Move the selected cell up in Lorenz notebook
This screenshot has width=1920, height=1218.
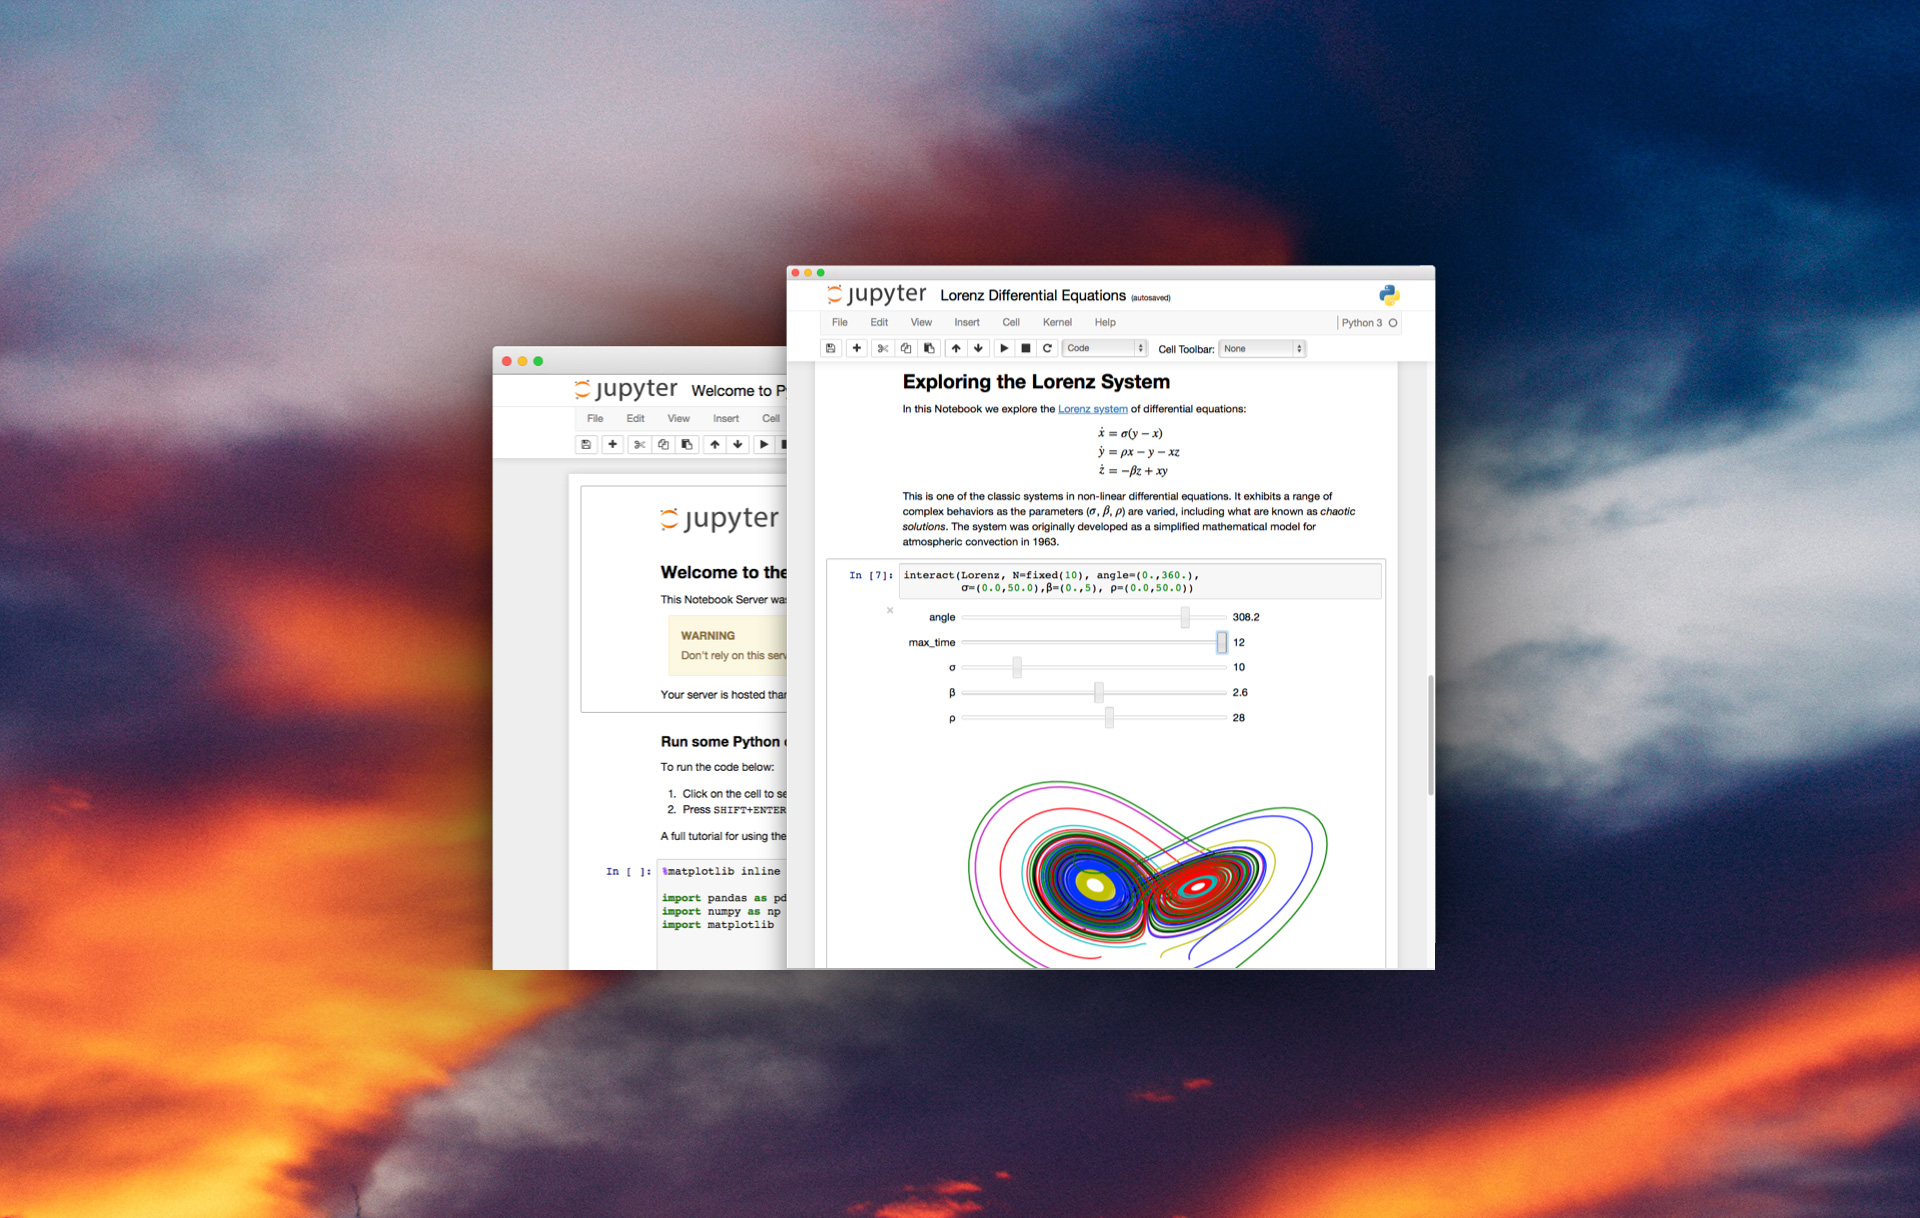(956, 348)
